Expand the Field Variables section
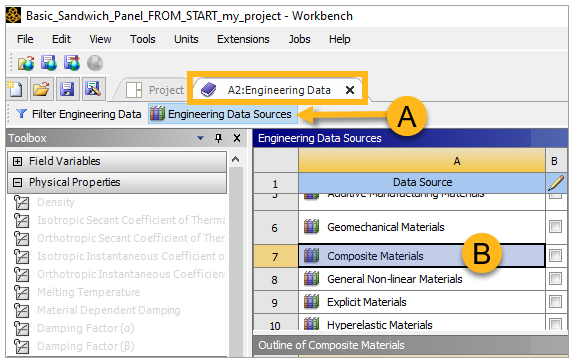The image size is (572, 363). tap(17, 161)
